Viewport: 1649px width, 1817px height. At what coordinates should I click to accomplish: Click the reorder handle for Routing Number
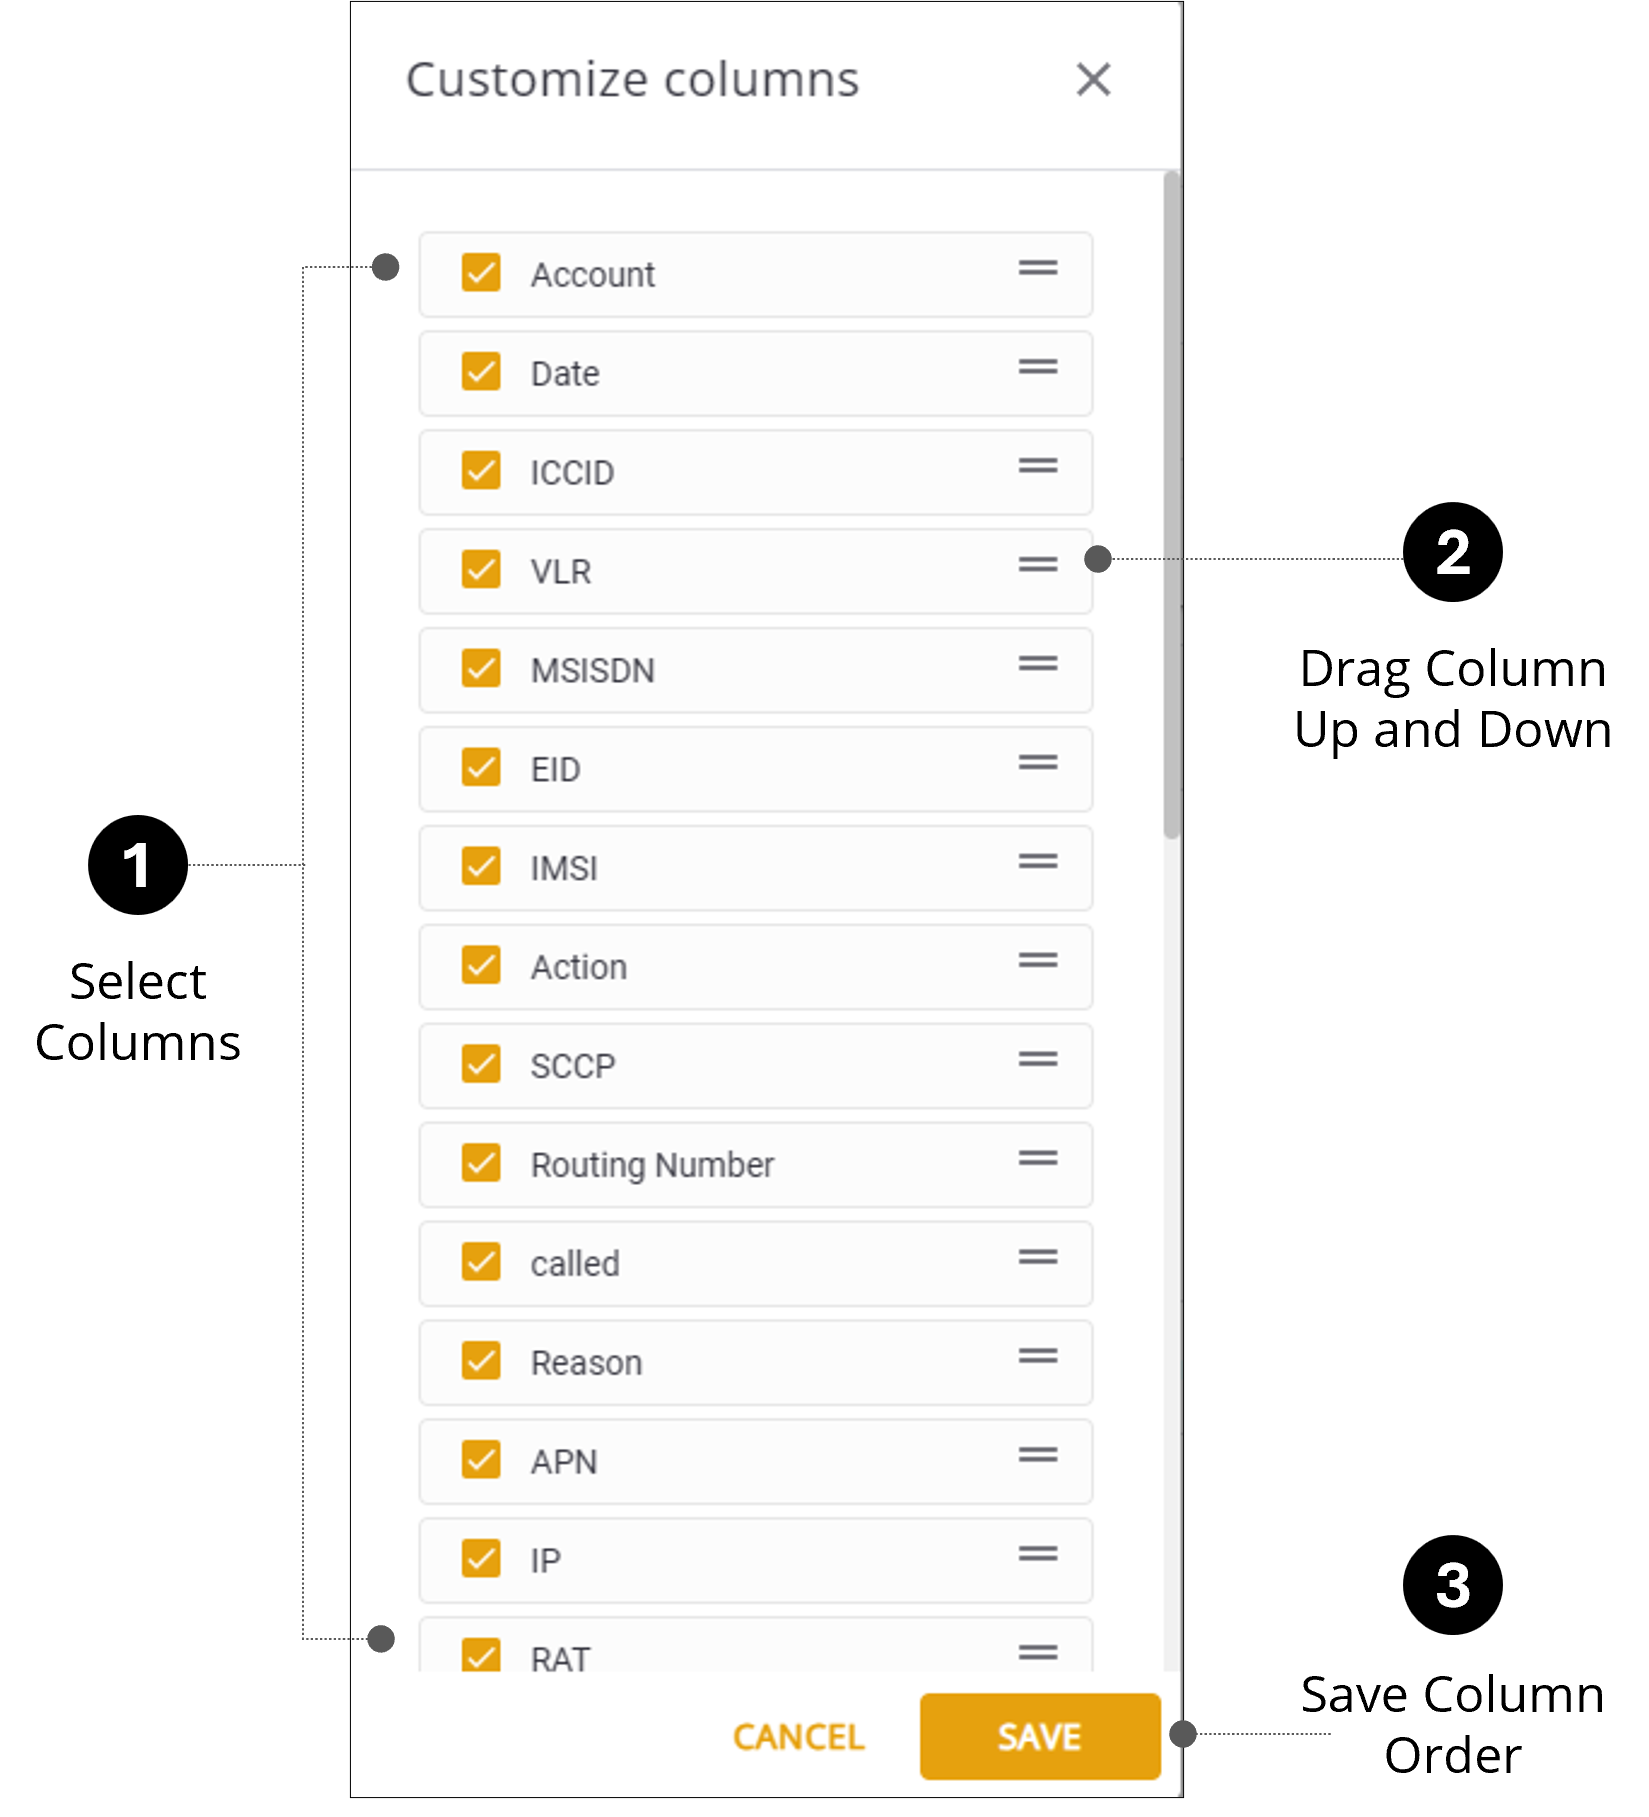pos(1038,1158)
